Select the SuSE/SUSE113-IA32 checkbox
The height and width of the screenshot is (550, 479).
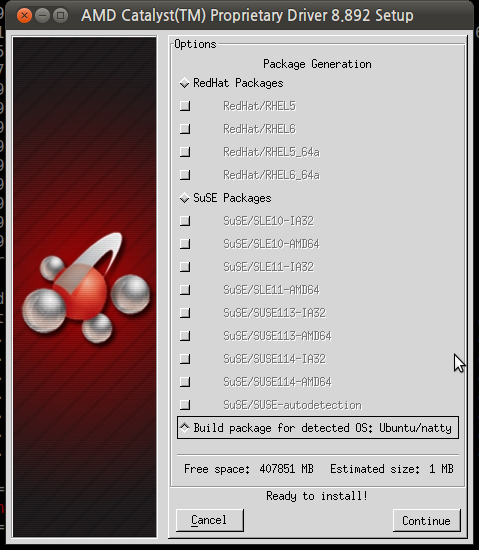pyautogui.click(x=185, y=313)
